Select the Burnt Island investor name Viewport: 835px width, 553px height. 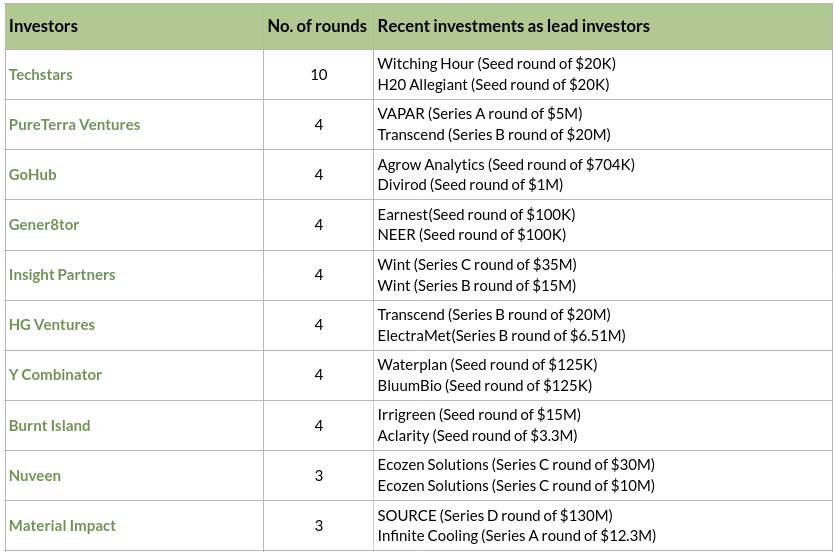point(50,425)
